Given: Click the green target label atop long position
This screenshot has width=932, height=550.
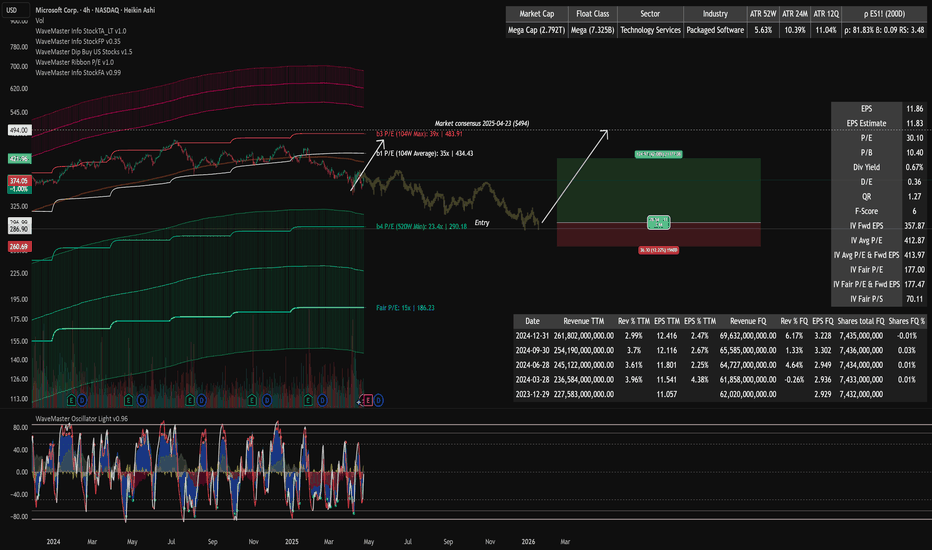Looking at the screenshot, I should (x=659, y=155).
